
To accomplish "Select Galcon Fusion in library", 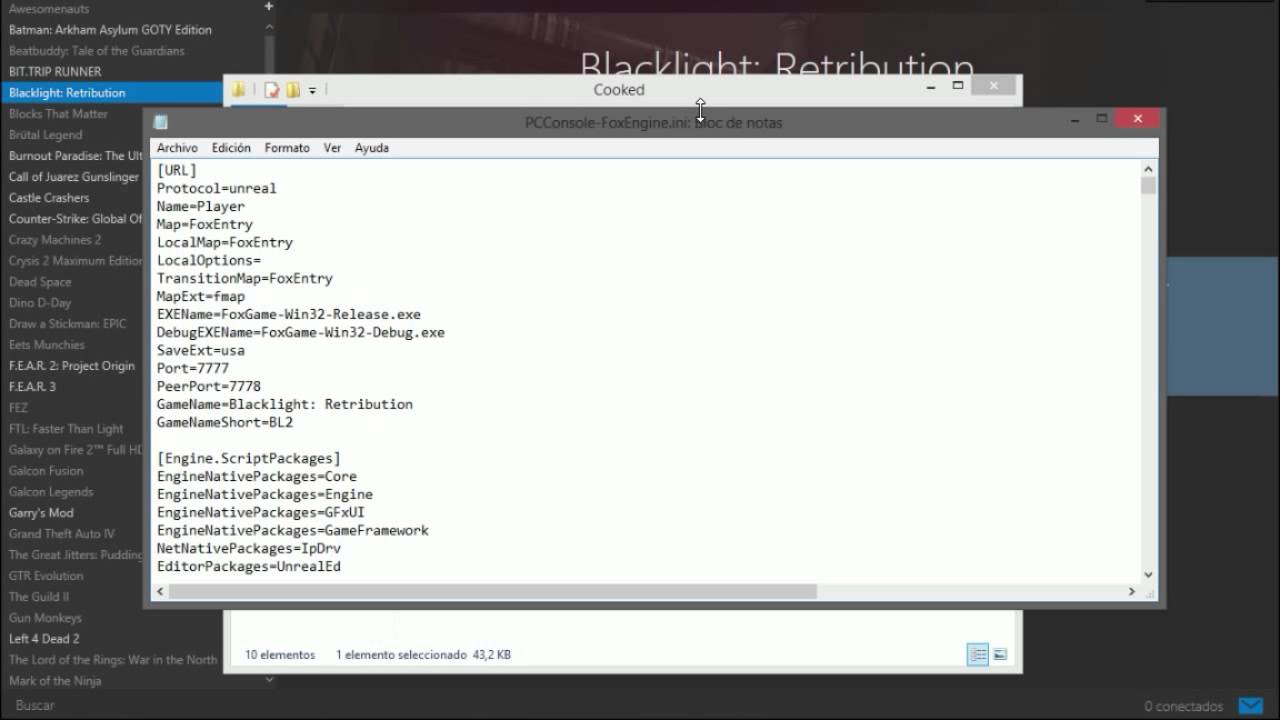I will point(46,471).
